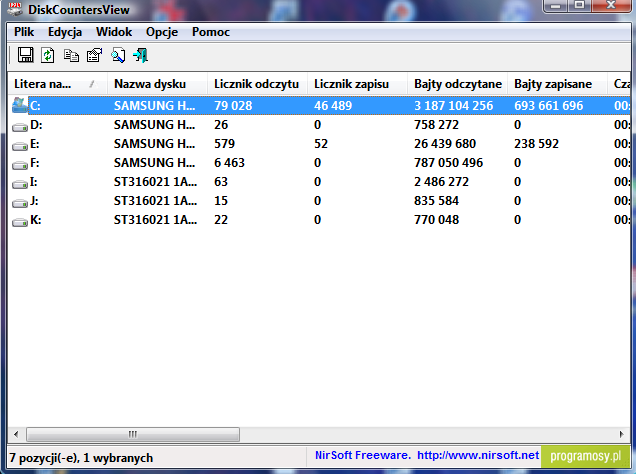The width and height of the screenshot is (636, 474).
Task: Click the DiskCountersView title bar app icon
Action: 15,9
